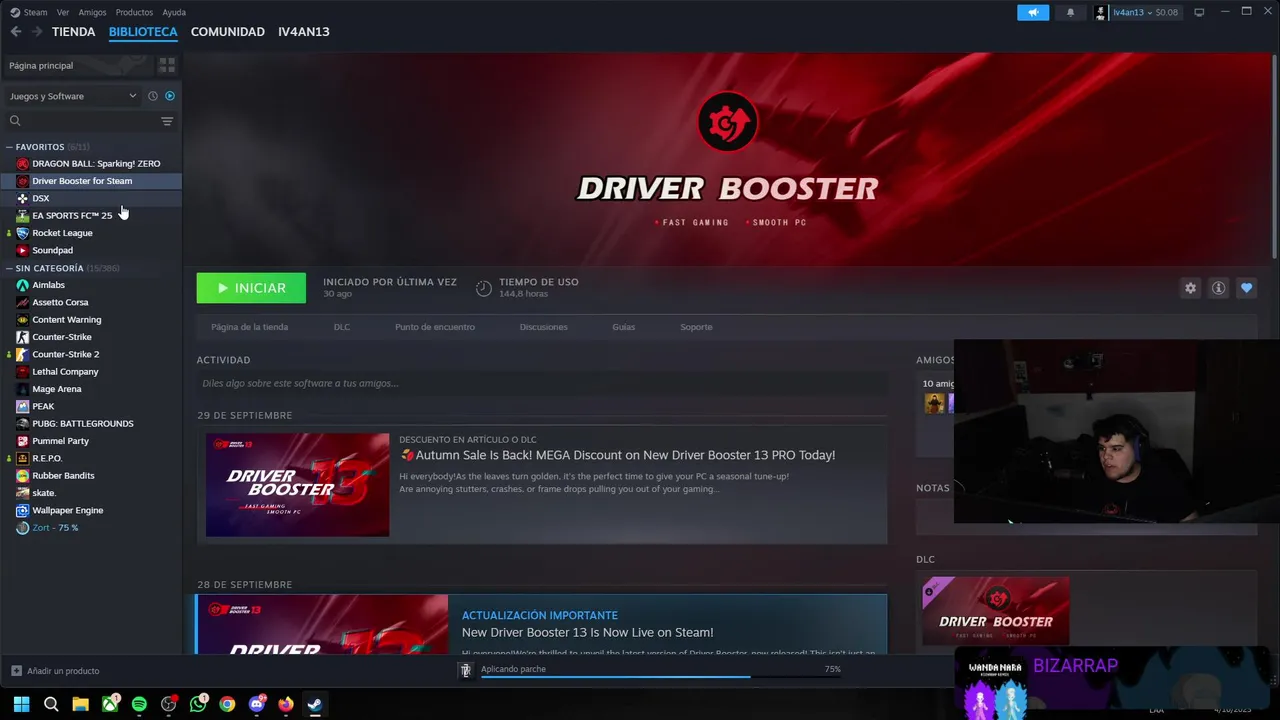1280x720 pixels.
Task: Open the DLC link
Action: (x=342, y=327)
